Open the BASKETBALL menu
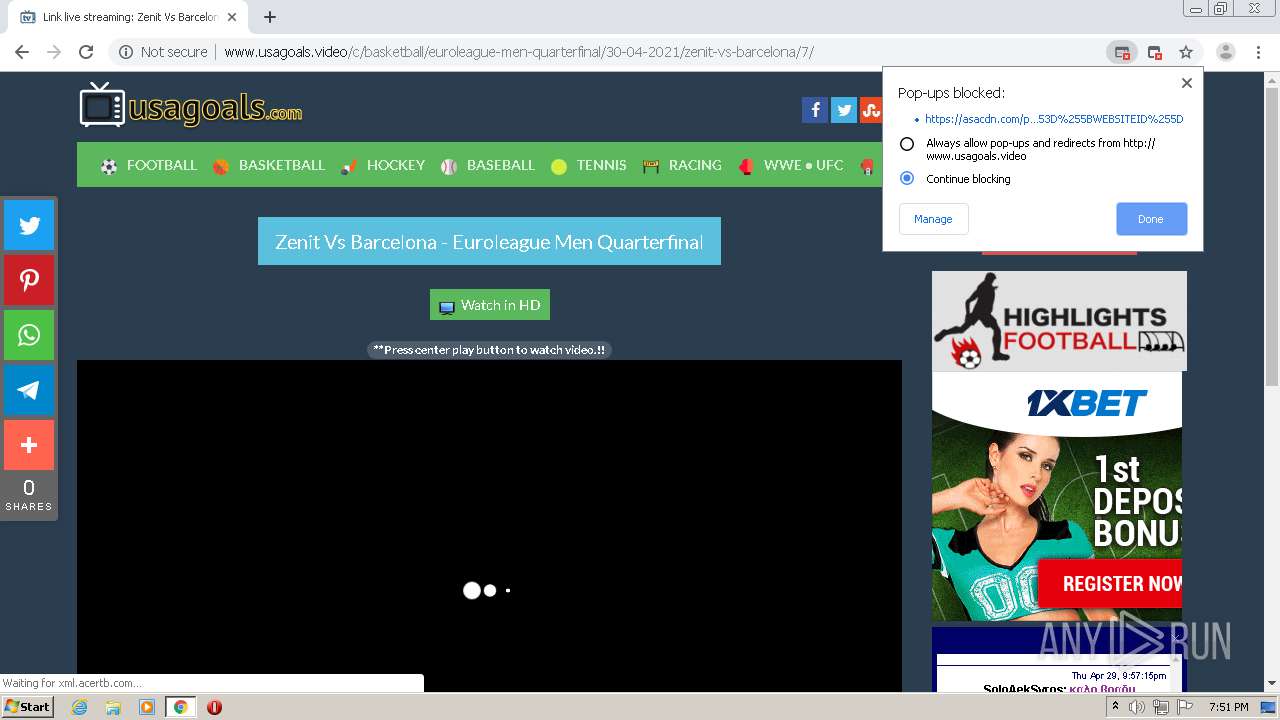 coord(269,165)
